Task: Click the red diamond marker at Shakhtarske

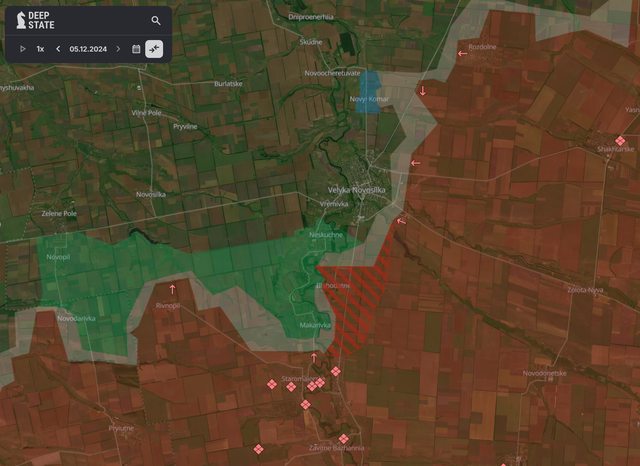Action: (x=620, y=141)
